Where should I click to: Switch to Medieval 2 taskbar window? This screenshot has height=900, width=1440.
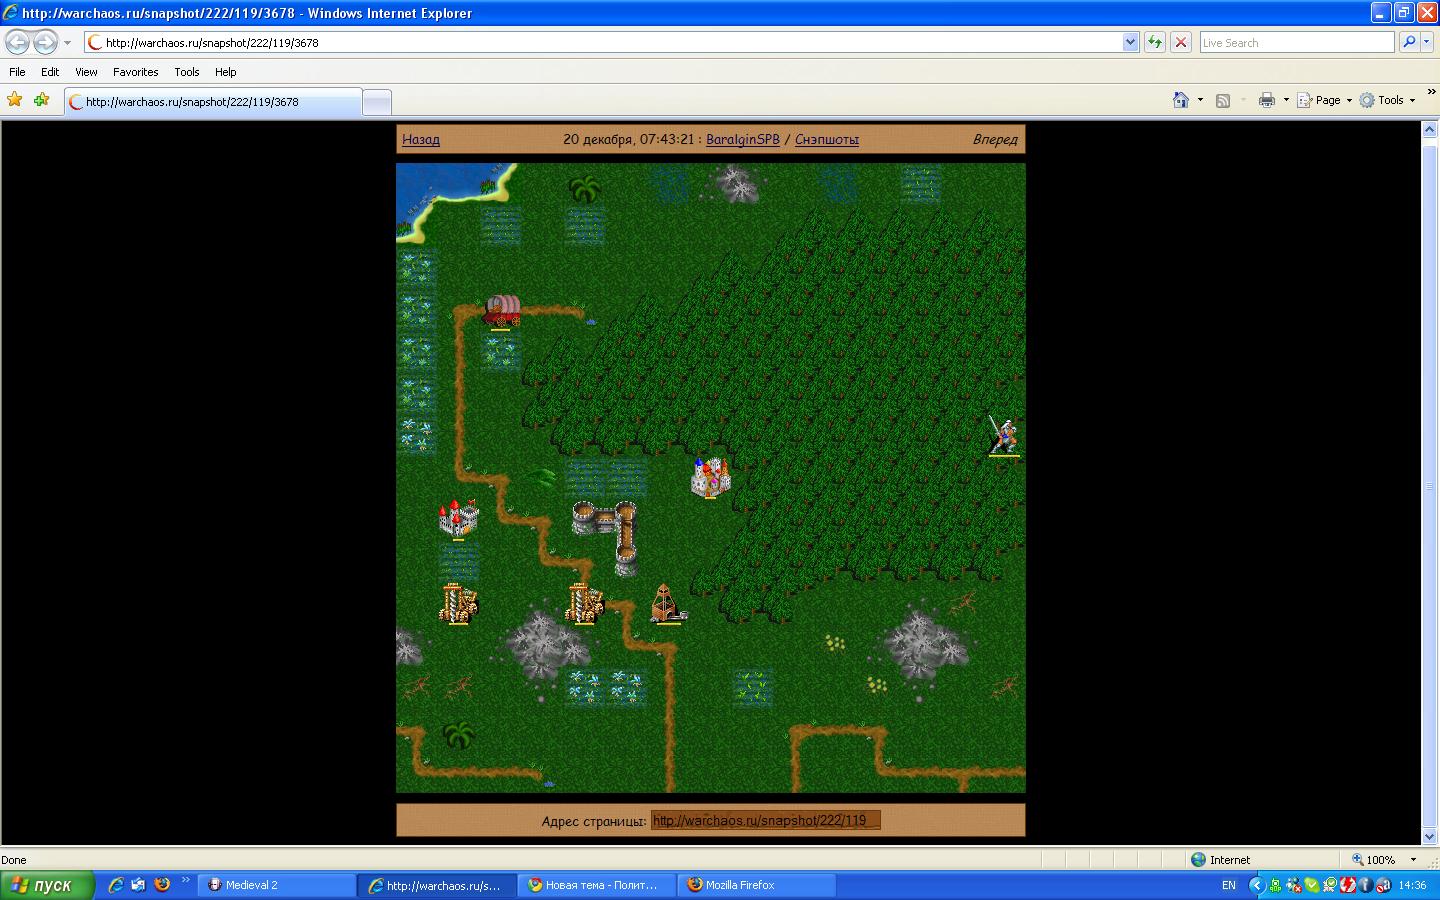click(277, 885)
